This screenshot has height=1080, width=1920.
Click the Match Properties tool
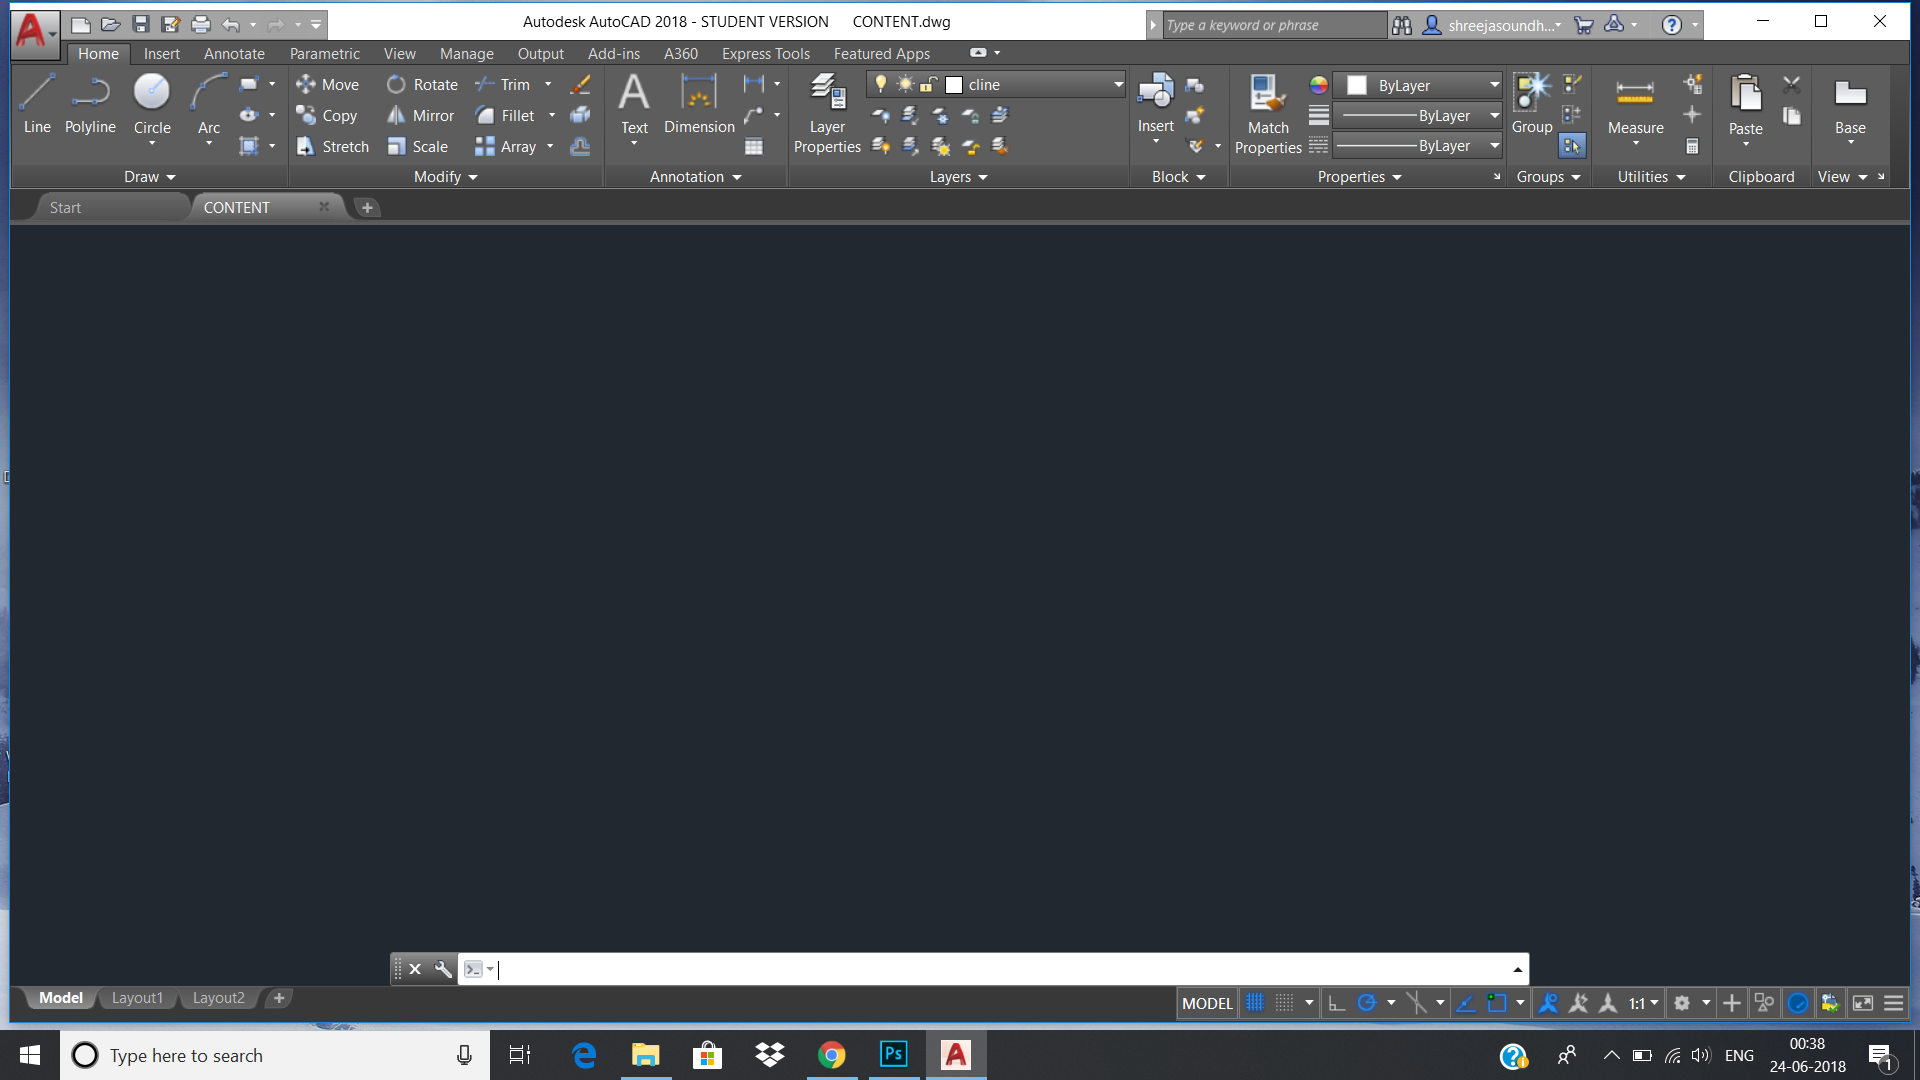tap(1266, 110)
